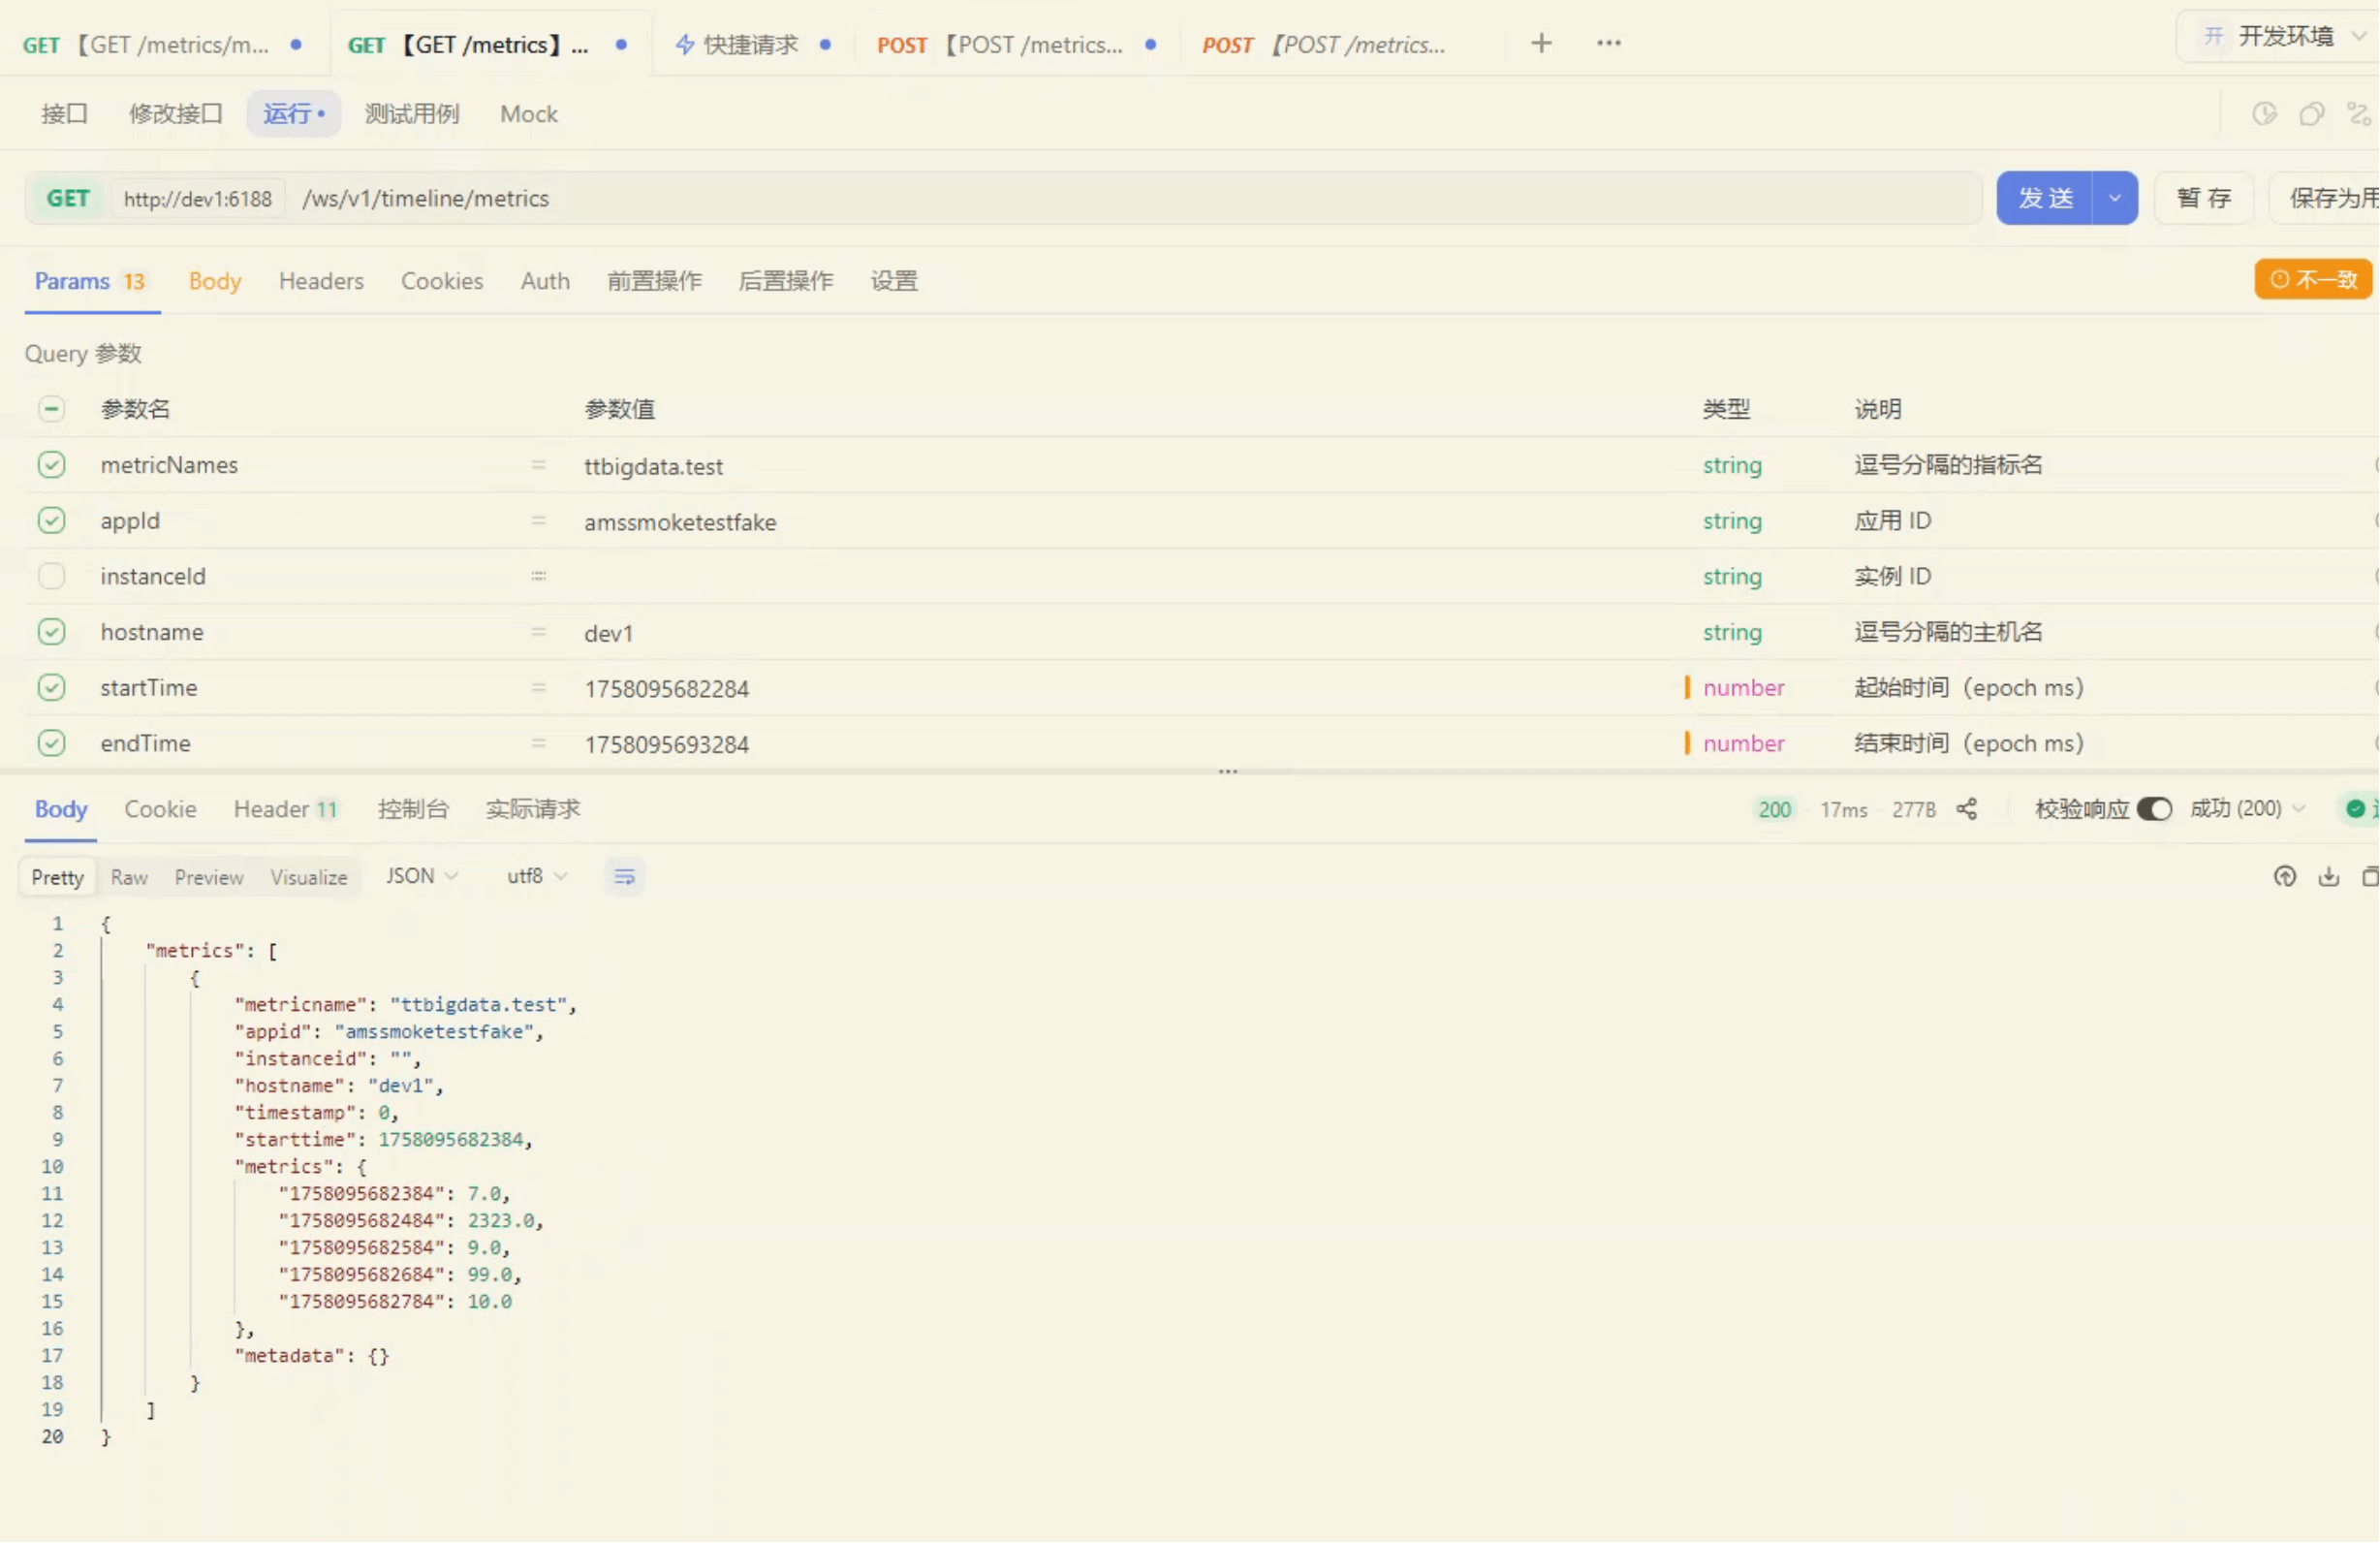This screenshot has width=2380, height=1543.
Task: Toggle the 校验响应 switch
Action: [2154, 808]
